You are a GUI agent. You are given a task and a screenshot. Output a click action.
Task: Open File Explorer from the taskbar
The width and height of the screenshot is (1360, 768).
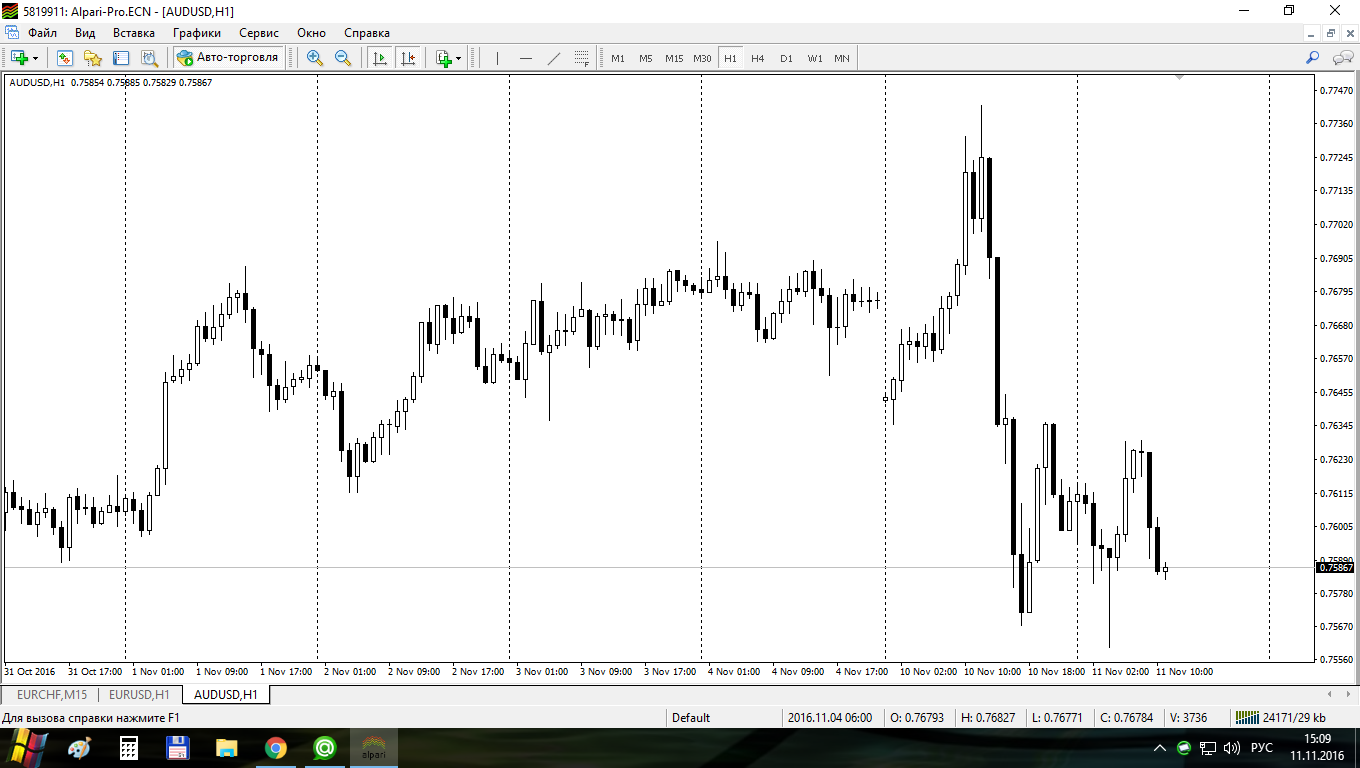point(227,747)
